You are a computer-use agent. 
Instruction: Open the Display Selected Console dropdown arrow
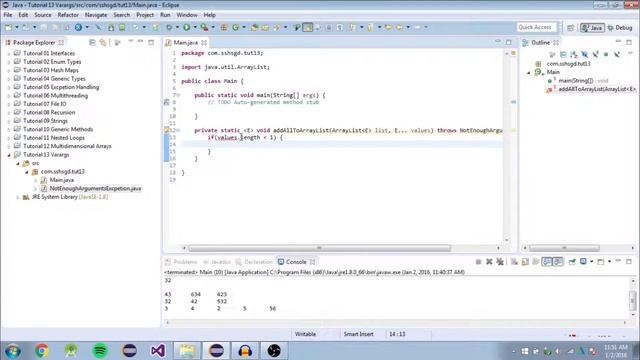(591, 262)
